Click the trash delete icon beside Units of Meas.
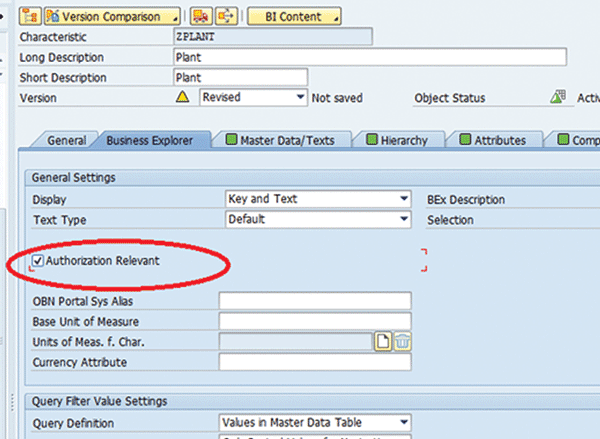Image resolution: width=600 pixels, height=439 pixels. [402, 342]
